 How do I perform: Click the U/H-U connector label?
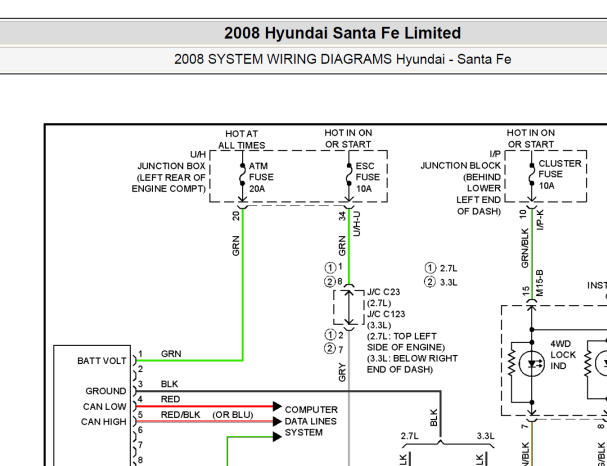pos(357,224)
